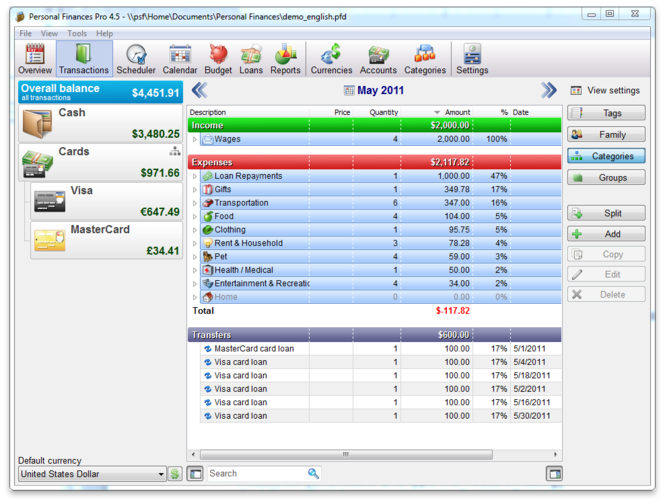Go to next month with right arrows
Viewport: 665px width, 504px height.
548,90
